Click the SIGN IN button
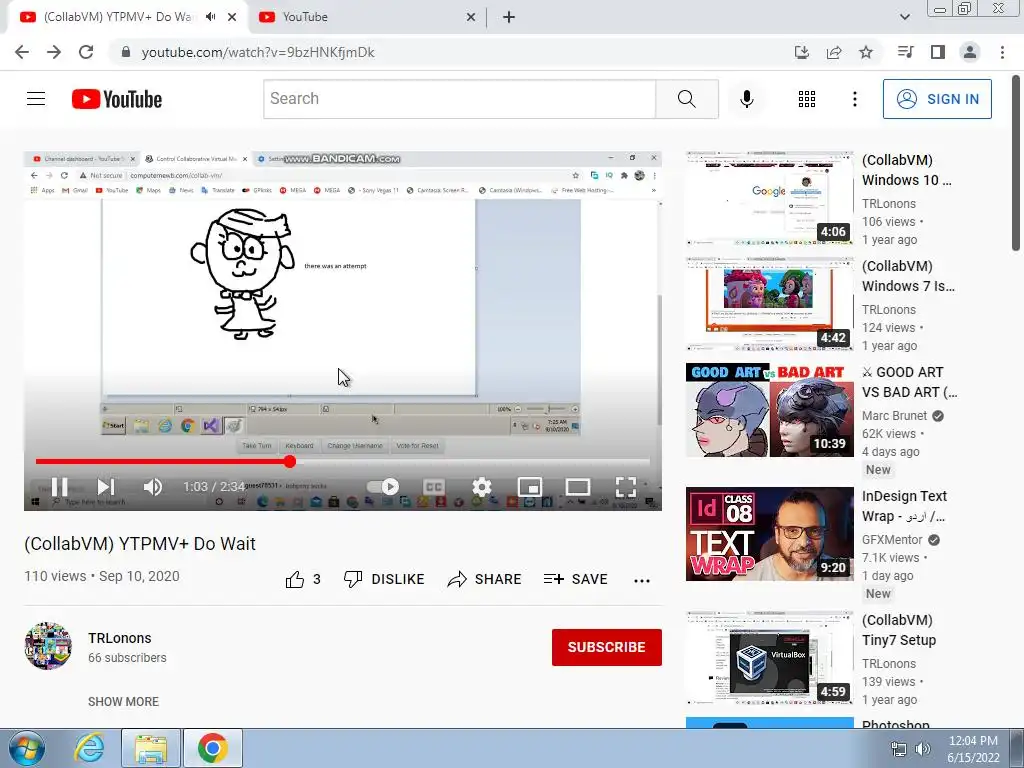 coord(937,99)
